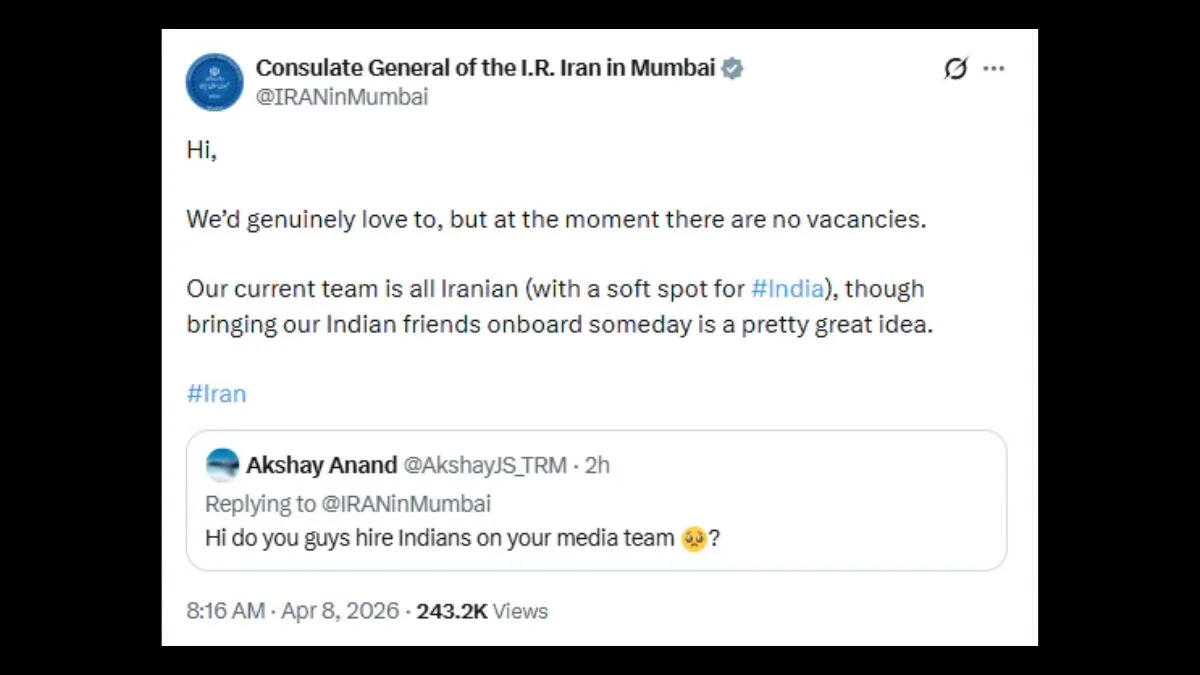Click the 2h timestamp in quoted post

point(597,465)
